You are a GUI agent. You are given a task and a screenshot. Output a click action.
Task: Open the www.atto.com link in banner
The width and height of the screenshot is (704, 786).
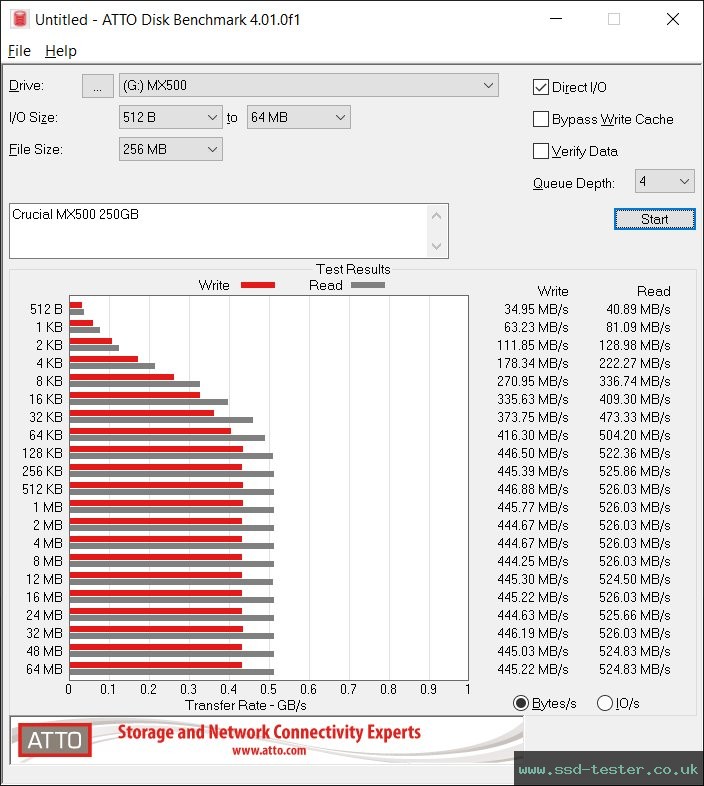(x=269, y=750)
